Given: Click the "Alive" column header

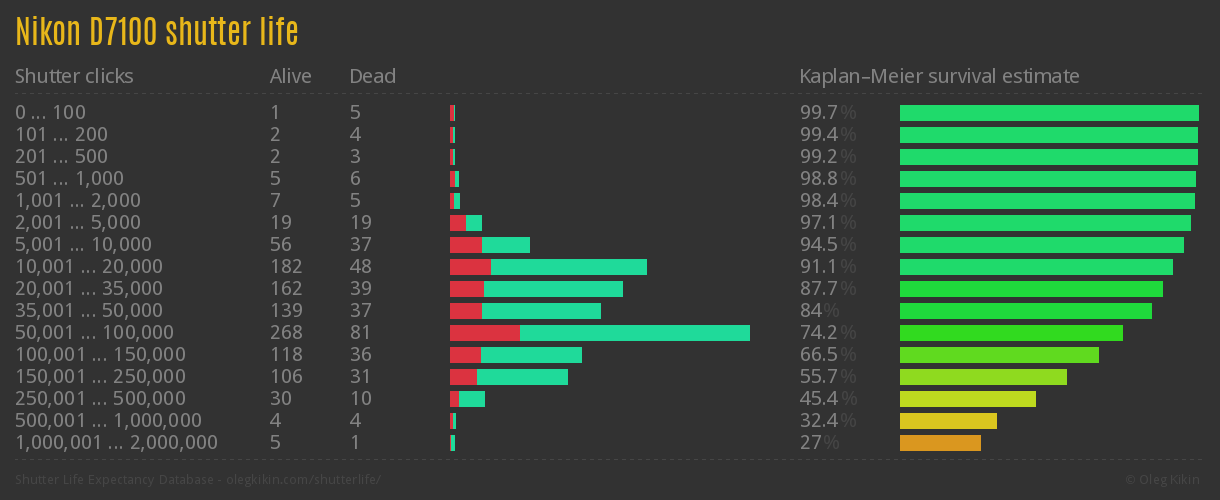Looking at the screenshot, I should point(290,76).
